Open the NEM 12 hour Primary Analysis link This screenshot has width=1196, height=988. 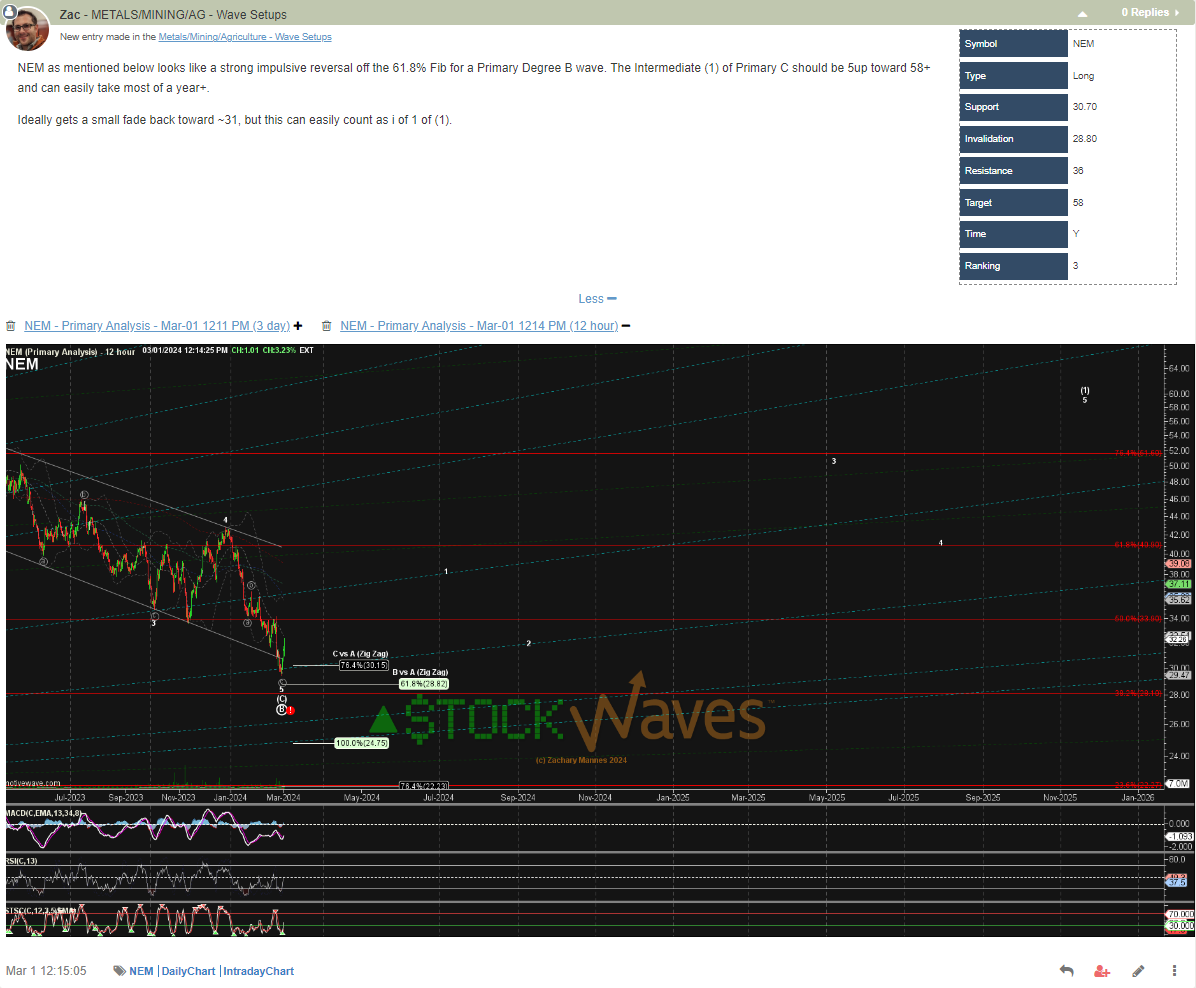(x=478, y=326)
